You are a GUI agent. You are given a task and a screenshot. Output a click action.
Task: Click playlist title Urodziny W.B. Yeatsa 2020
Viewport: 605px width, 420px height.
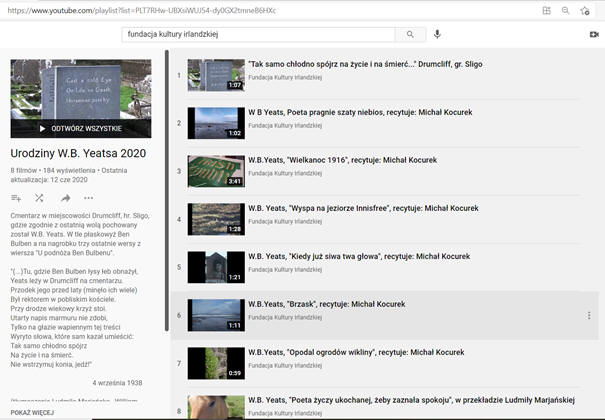click(78, 153)
